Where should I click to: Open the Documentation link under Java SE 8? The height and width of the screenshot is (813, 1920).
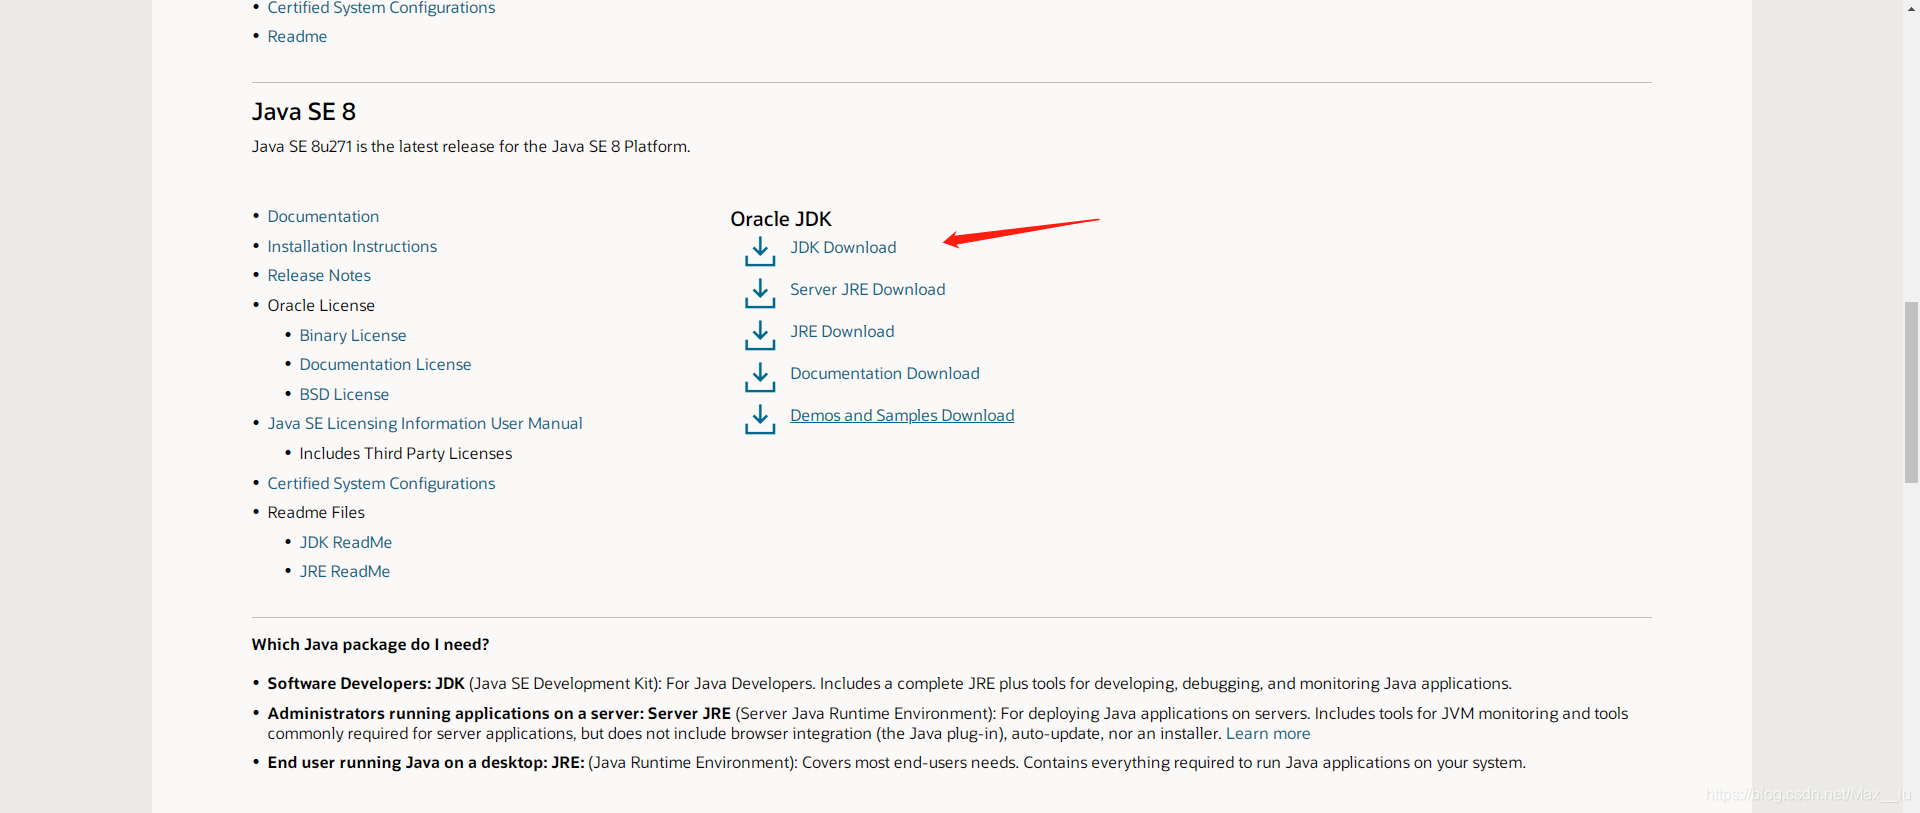pos(323,216)
